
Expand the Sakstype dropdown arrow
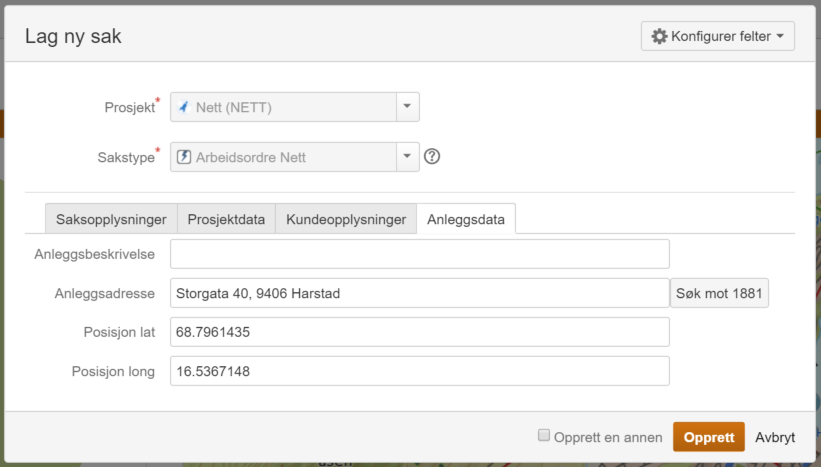[x=407, y=157]
